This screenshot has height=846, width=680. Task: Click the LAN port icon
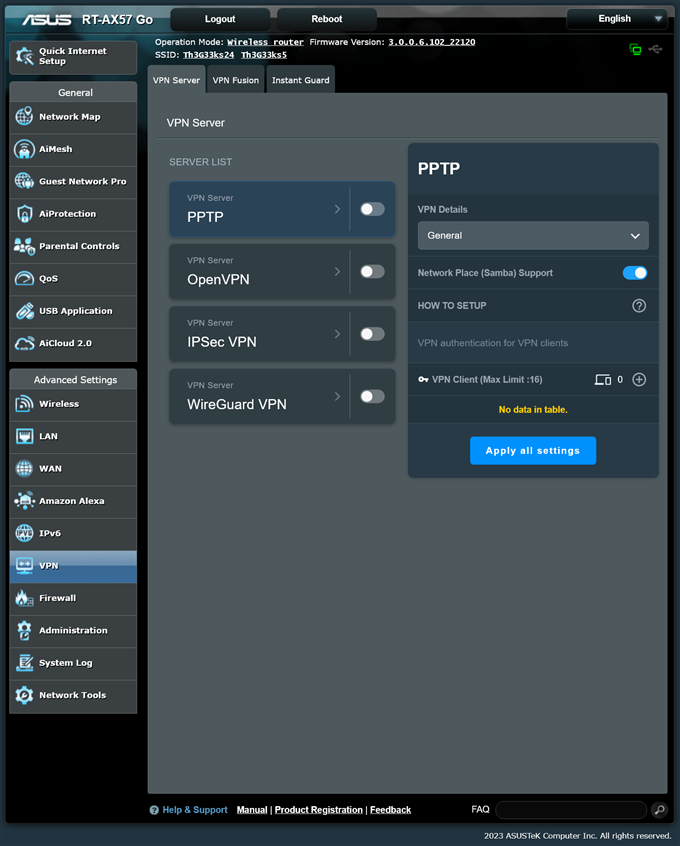coord(24,436)
